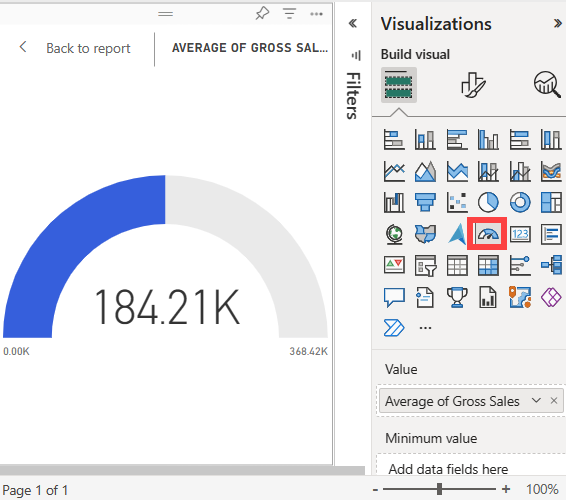Open get more visuals ellipsis
Viewport: 566px width, 500px height.
point(425,328)
